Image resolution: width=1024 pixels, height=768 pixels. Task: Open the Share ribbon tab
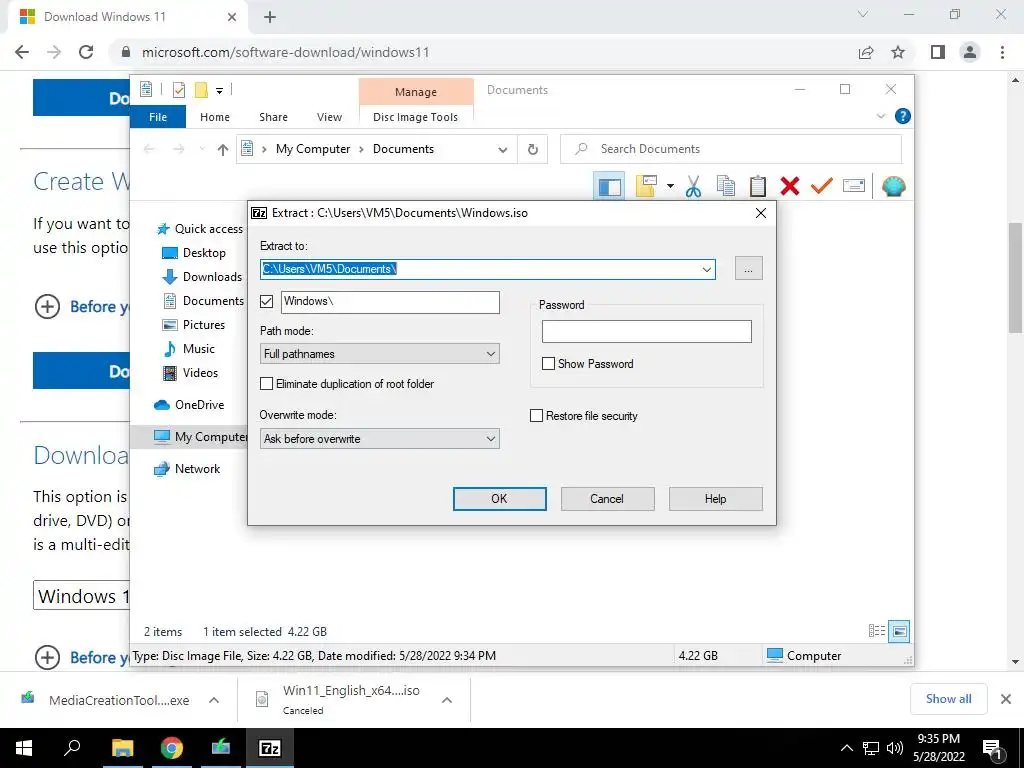pyautogui.click(x=273, y=117)
